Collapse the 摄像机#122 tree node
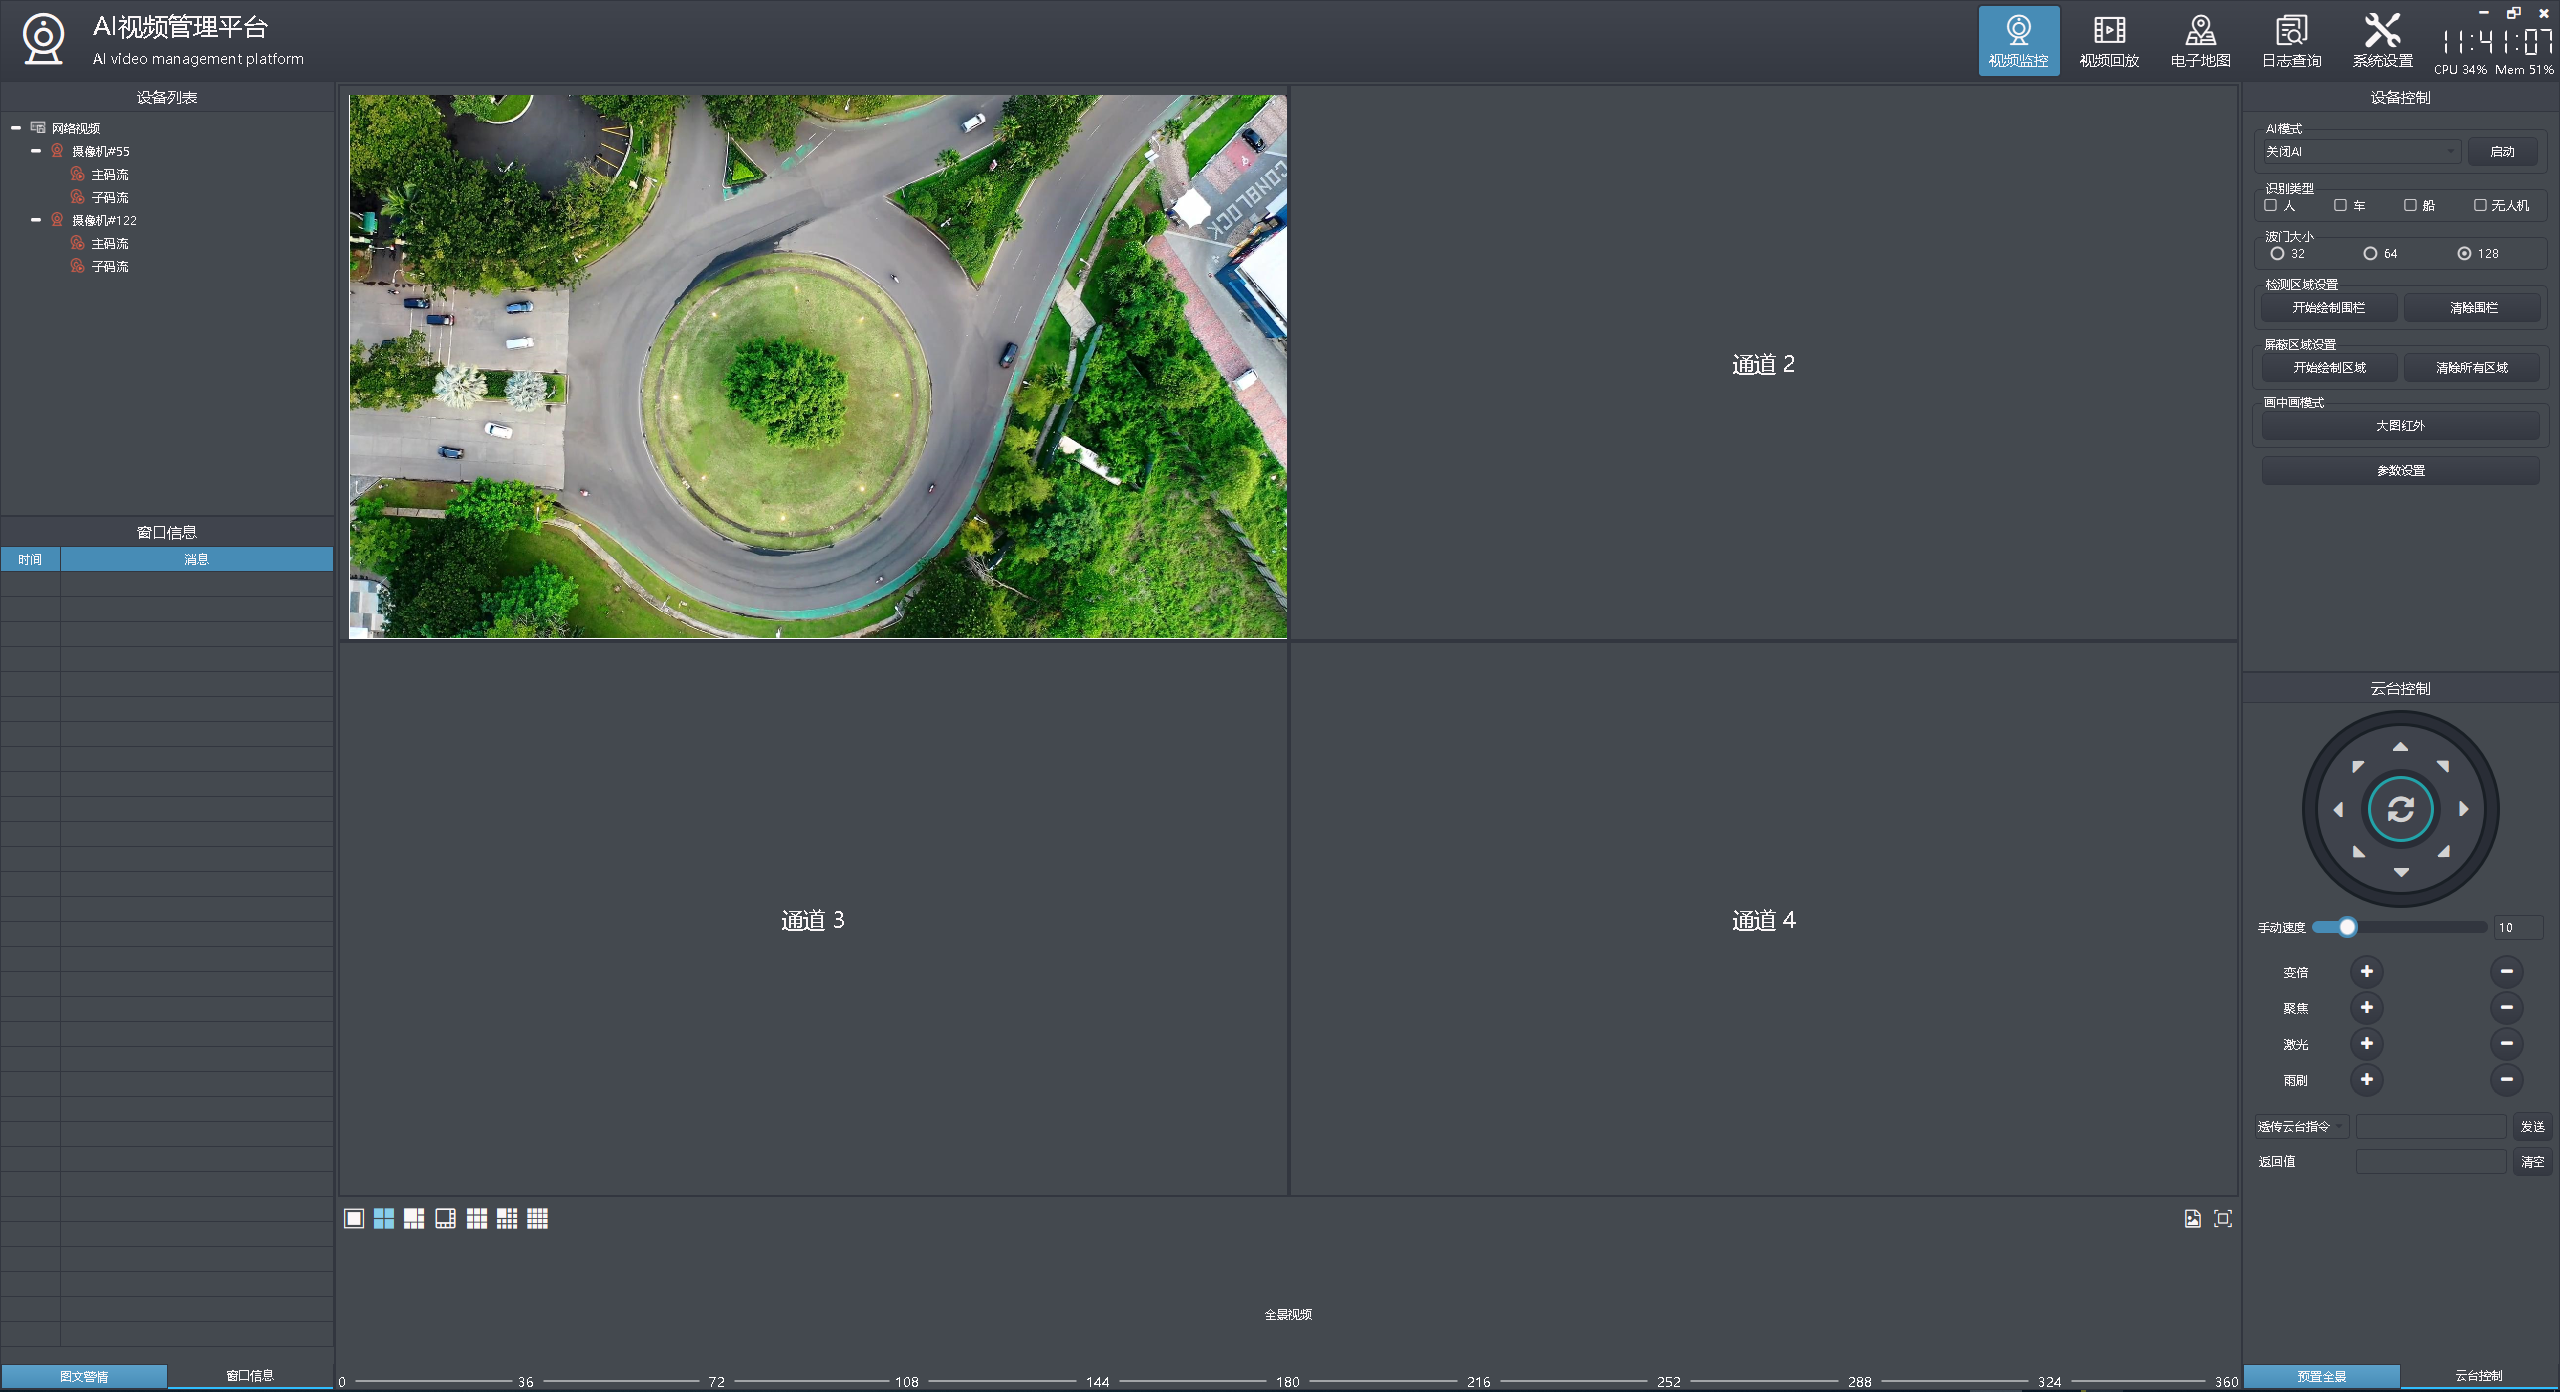Image resolution: width=2560 pixels, height=1392 pixels. coord(36,220)
